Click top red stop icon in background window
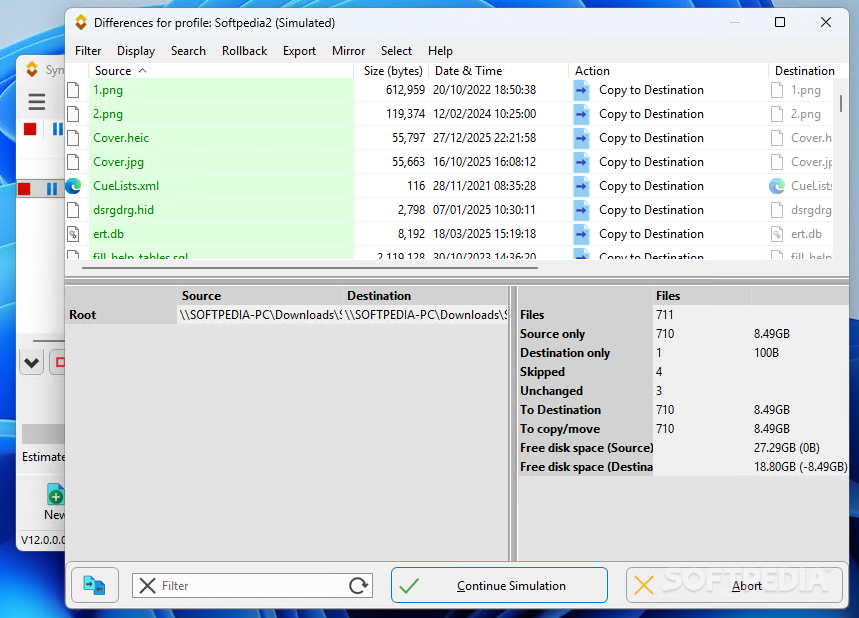The width and height of the screenshot is (859, 618). 30,129
